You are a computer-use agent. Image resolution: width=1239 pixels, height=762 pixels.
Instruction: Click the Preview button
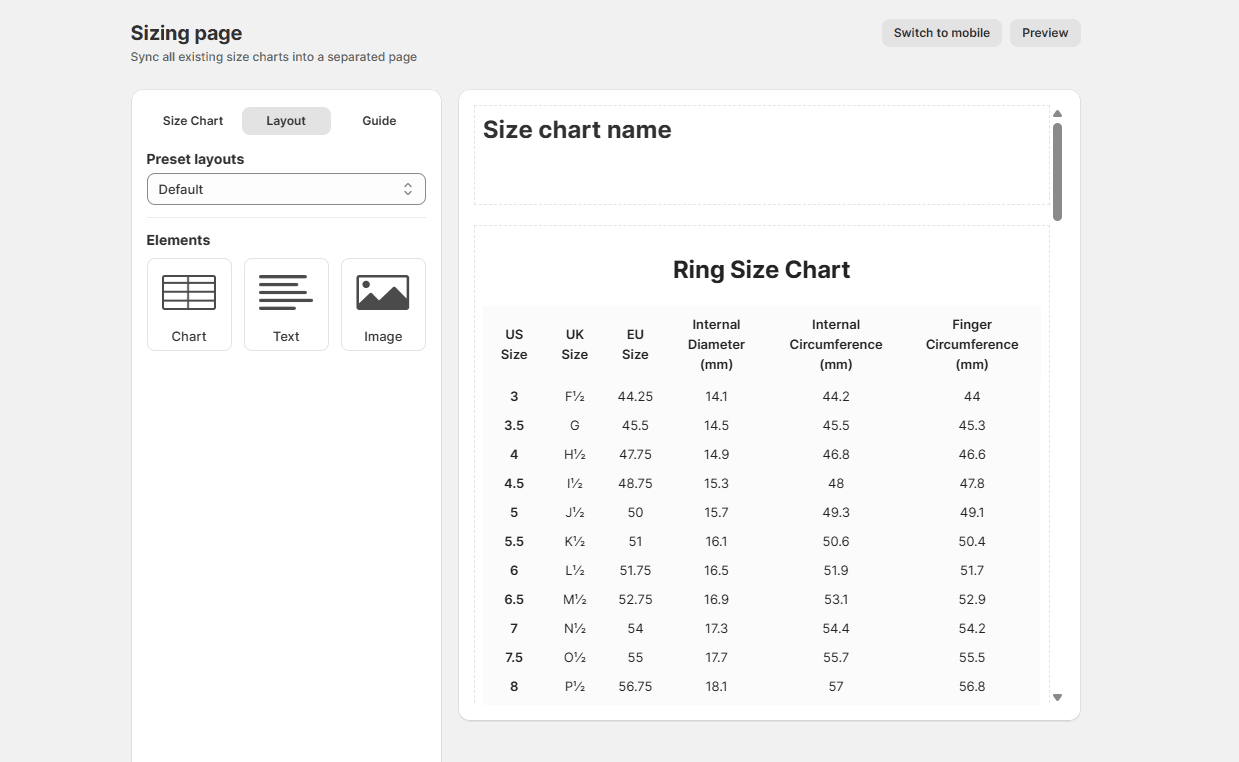1045,33
